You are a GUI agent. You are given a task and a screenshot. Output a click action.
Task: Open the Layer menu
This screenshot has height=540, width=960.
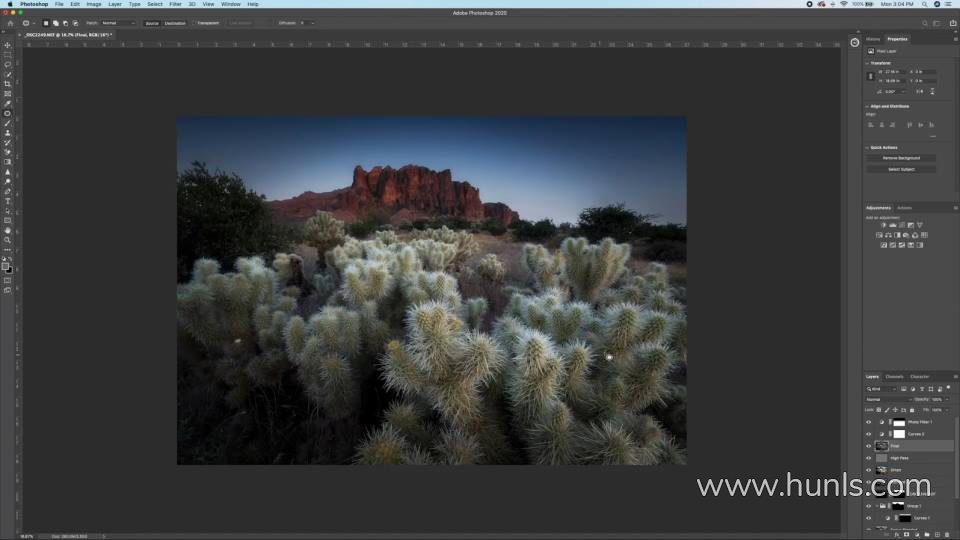tap(115, 4)
